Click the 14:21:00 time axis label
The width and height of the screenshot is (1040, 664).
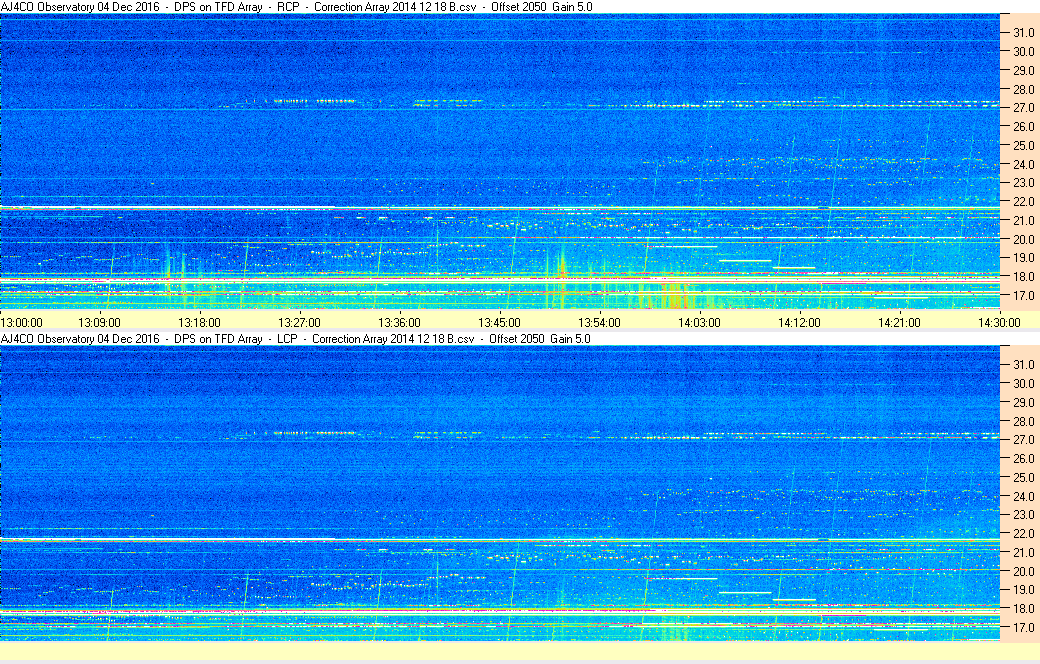tap(899, 323)
